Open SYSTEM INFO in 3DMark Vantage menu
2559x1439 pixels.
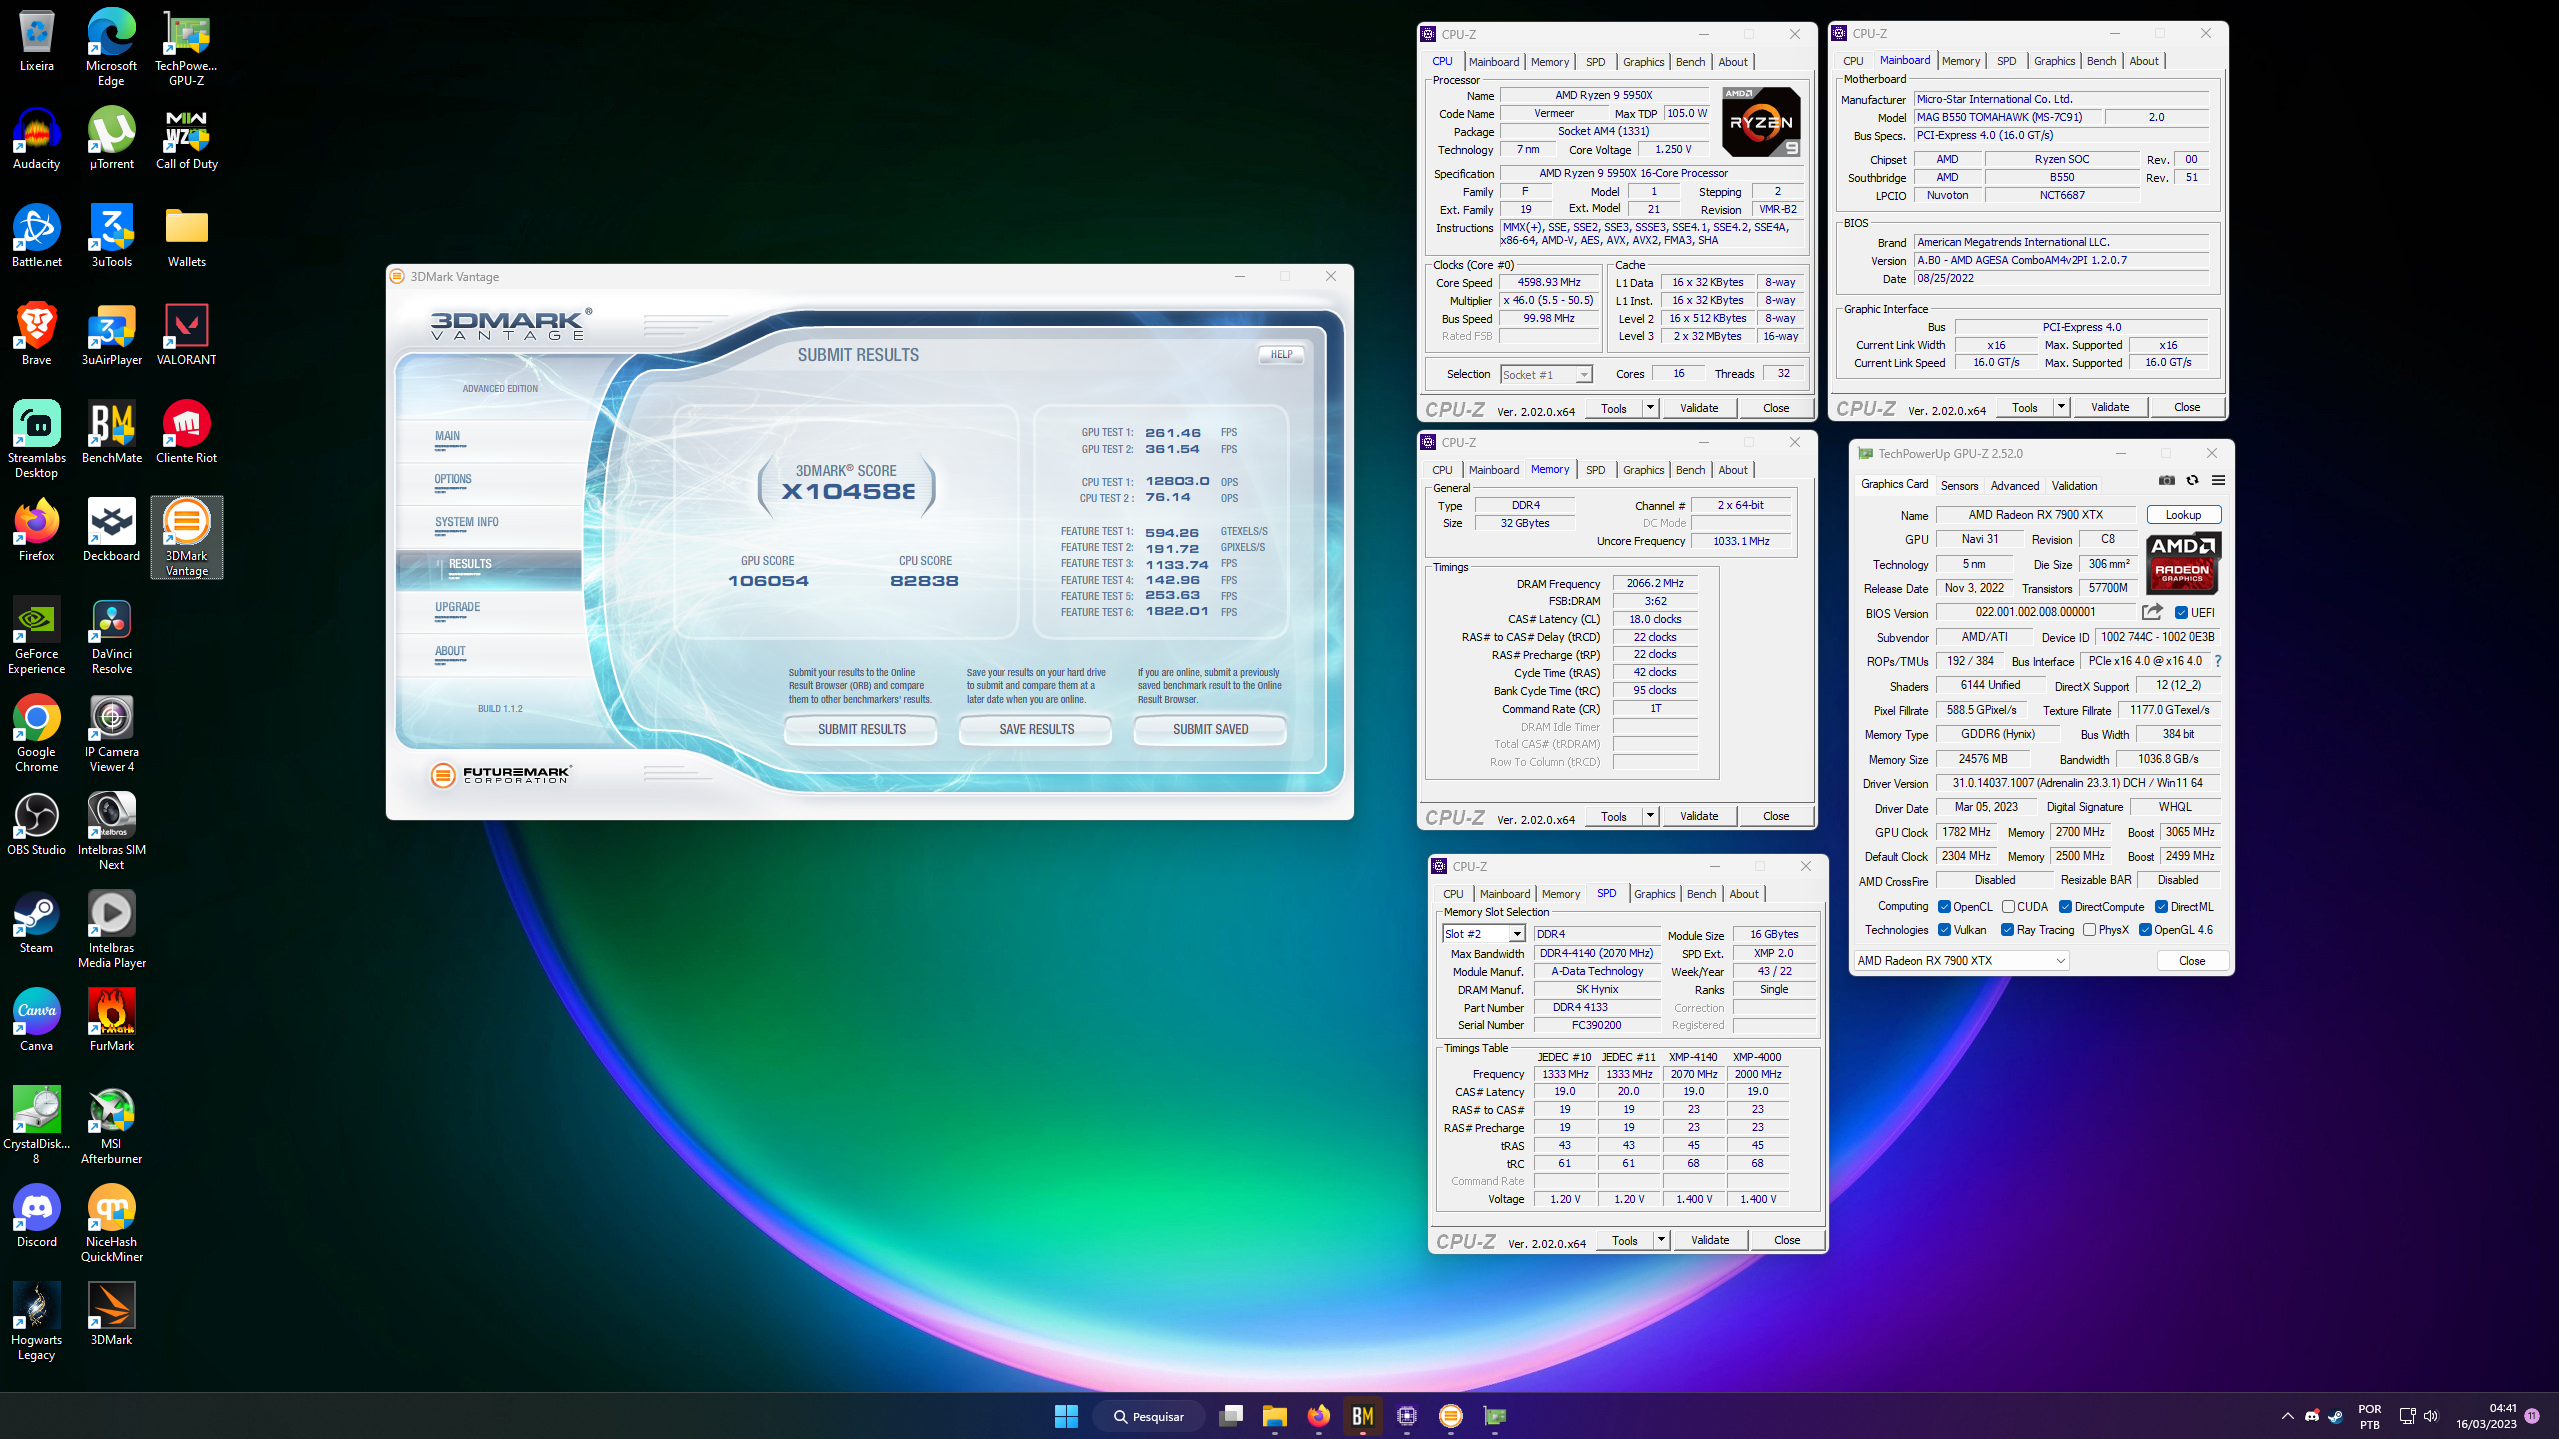point(466,522)
